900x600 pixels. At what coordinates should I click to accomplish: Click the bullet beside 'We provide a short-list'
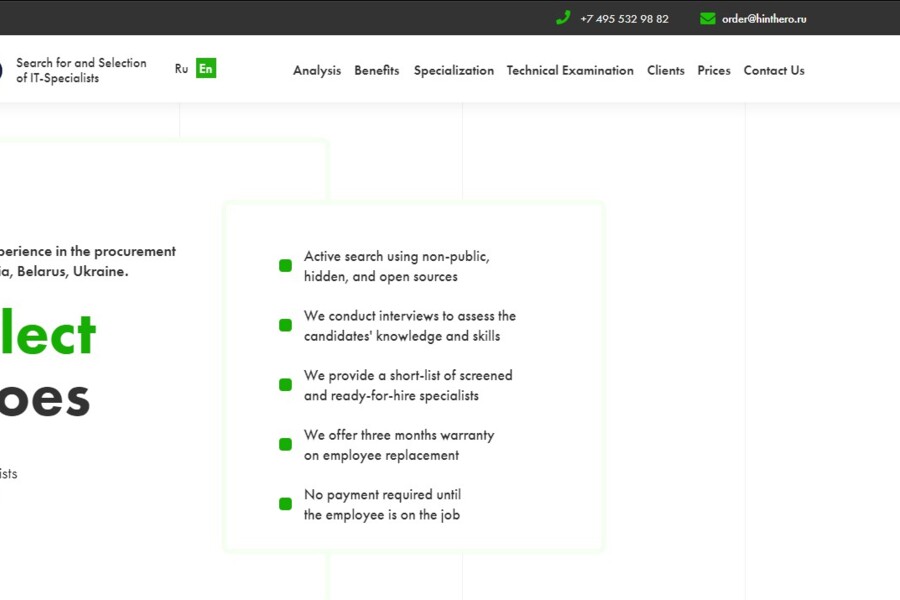(285, 385)
